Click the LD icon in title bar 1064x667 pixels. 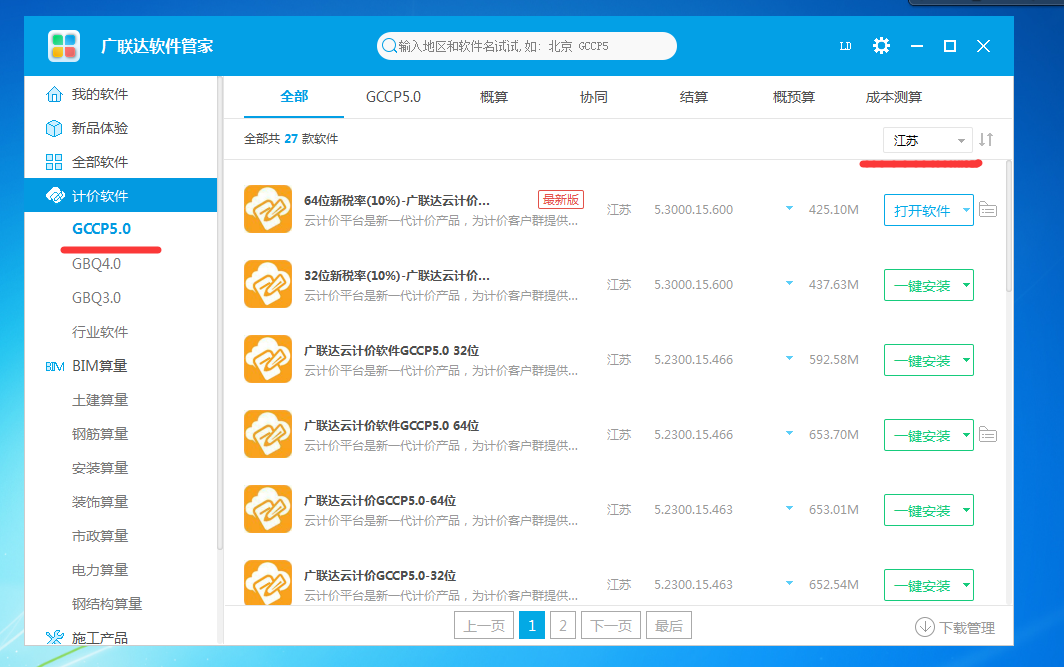click(846, 46)
